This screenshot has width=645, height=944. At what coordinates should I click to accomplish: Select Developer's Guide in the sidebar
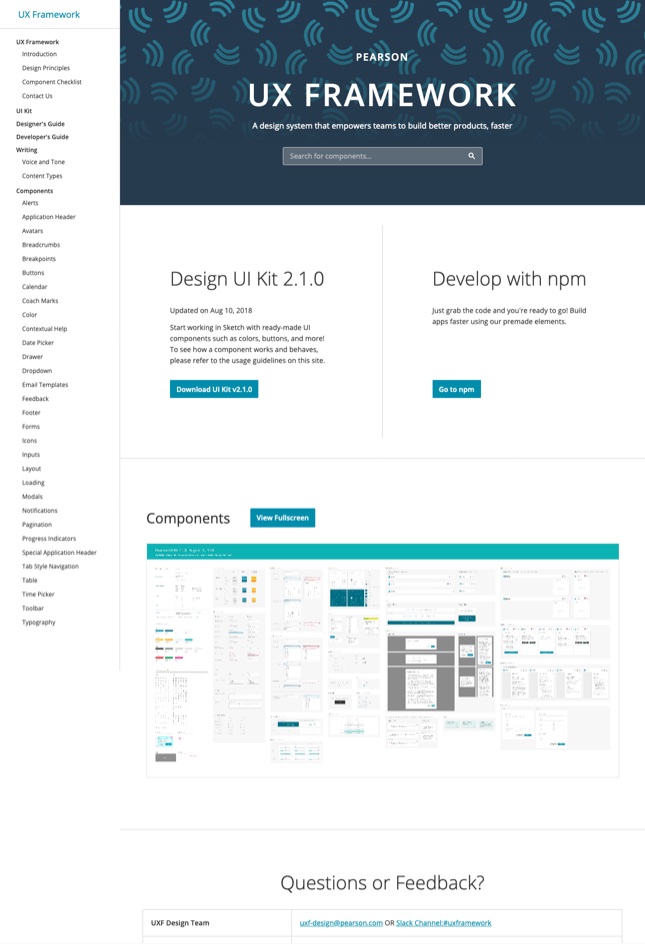pyautogui.click(x=42, y=137)
